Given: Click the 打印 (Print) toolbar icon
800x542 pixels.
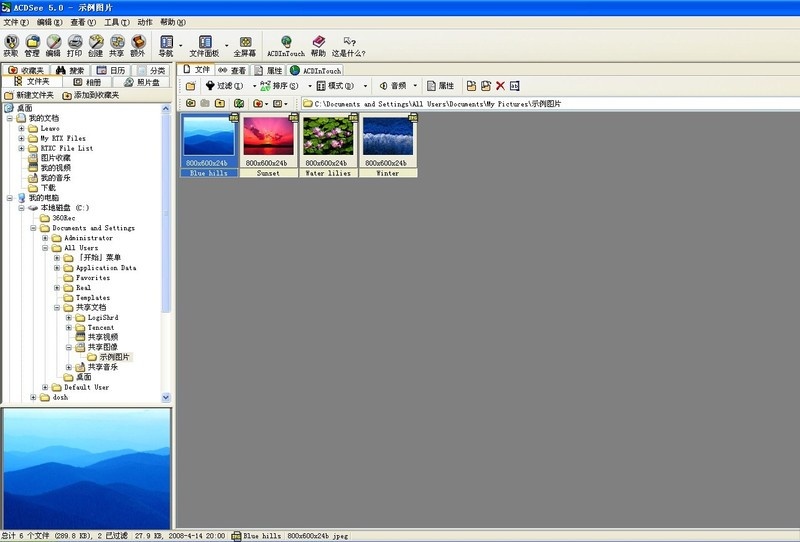Looking at the screenshot, I should 74,46.
